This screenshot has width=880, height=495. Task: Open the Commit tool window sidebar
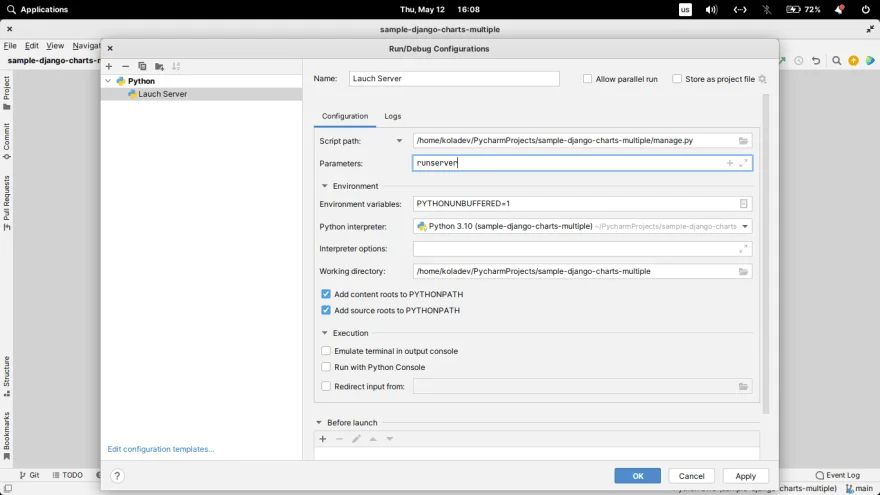[7, 141]
